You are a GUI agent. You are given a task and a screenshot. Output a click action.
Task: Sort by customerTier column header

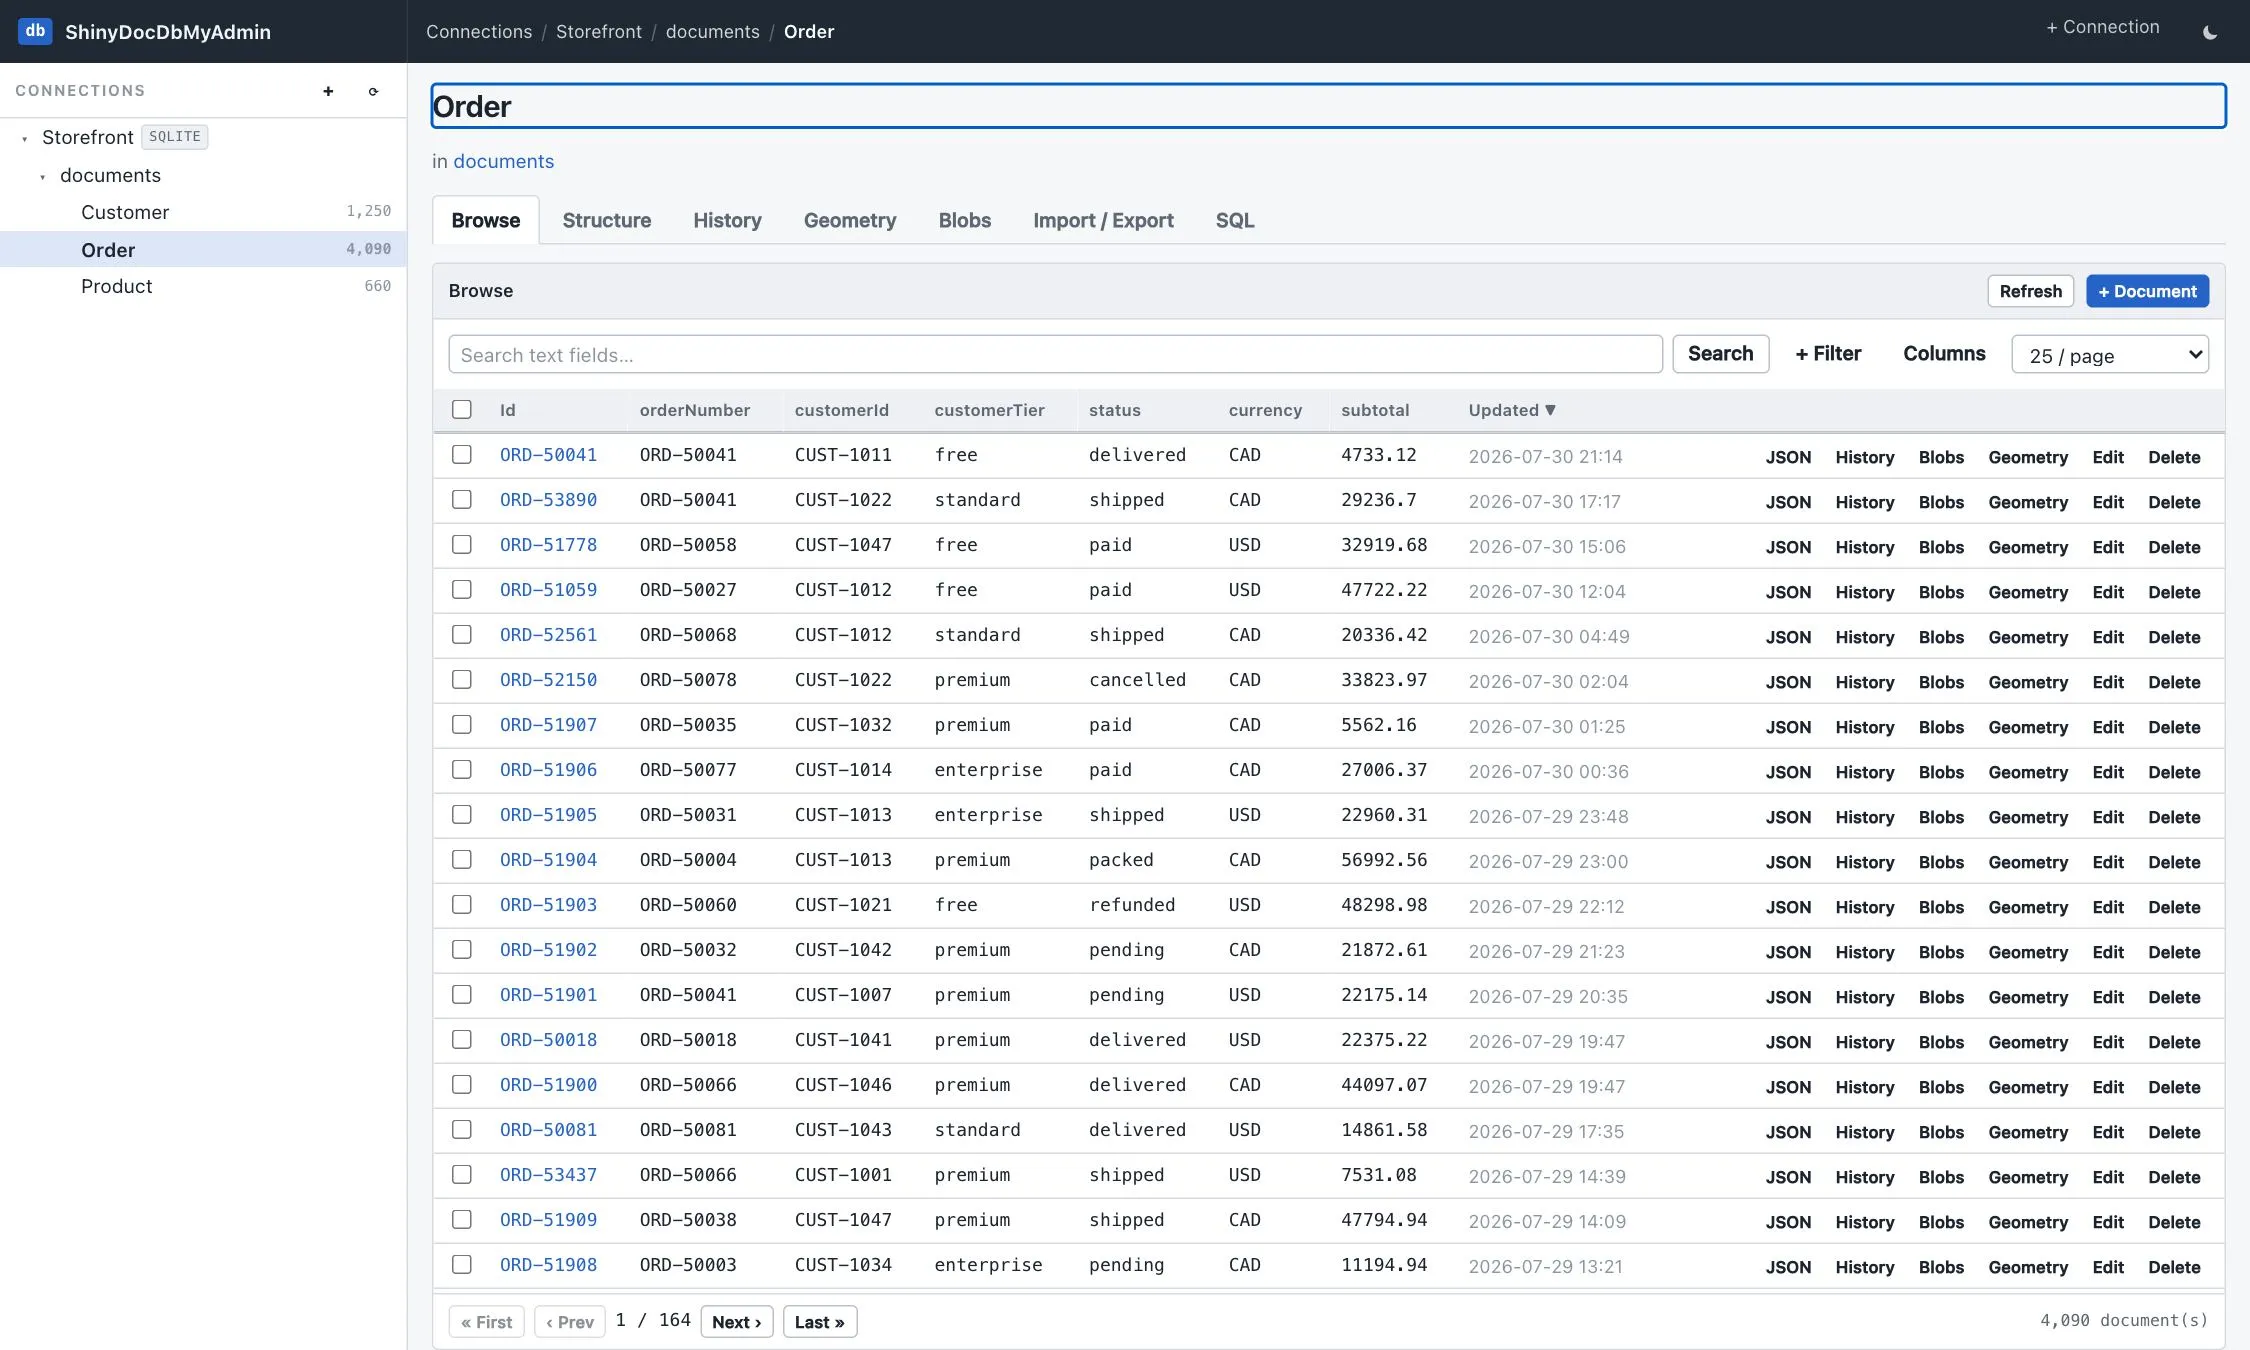[989, 410]
